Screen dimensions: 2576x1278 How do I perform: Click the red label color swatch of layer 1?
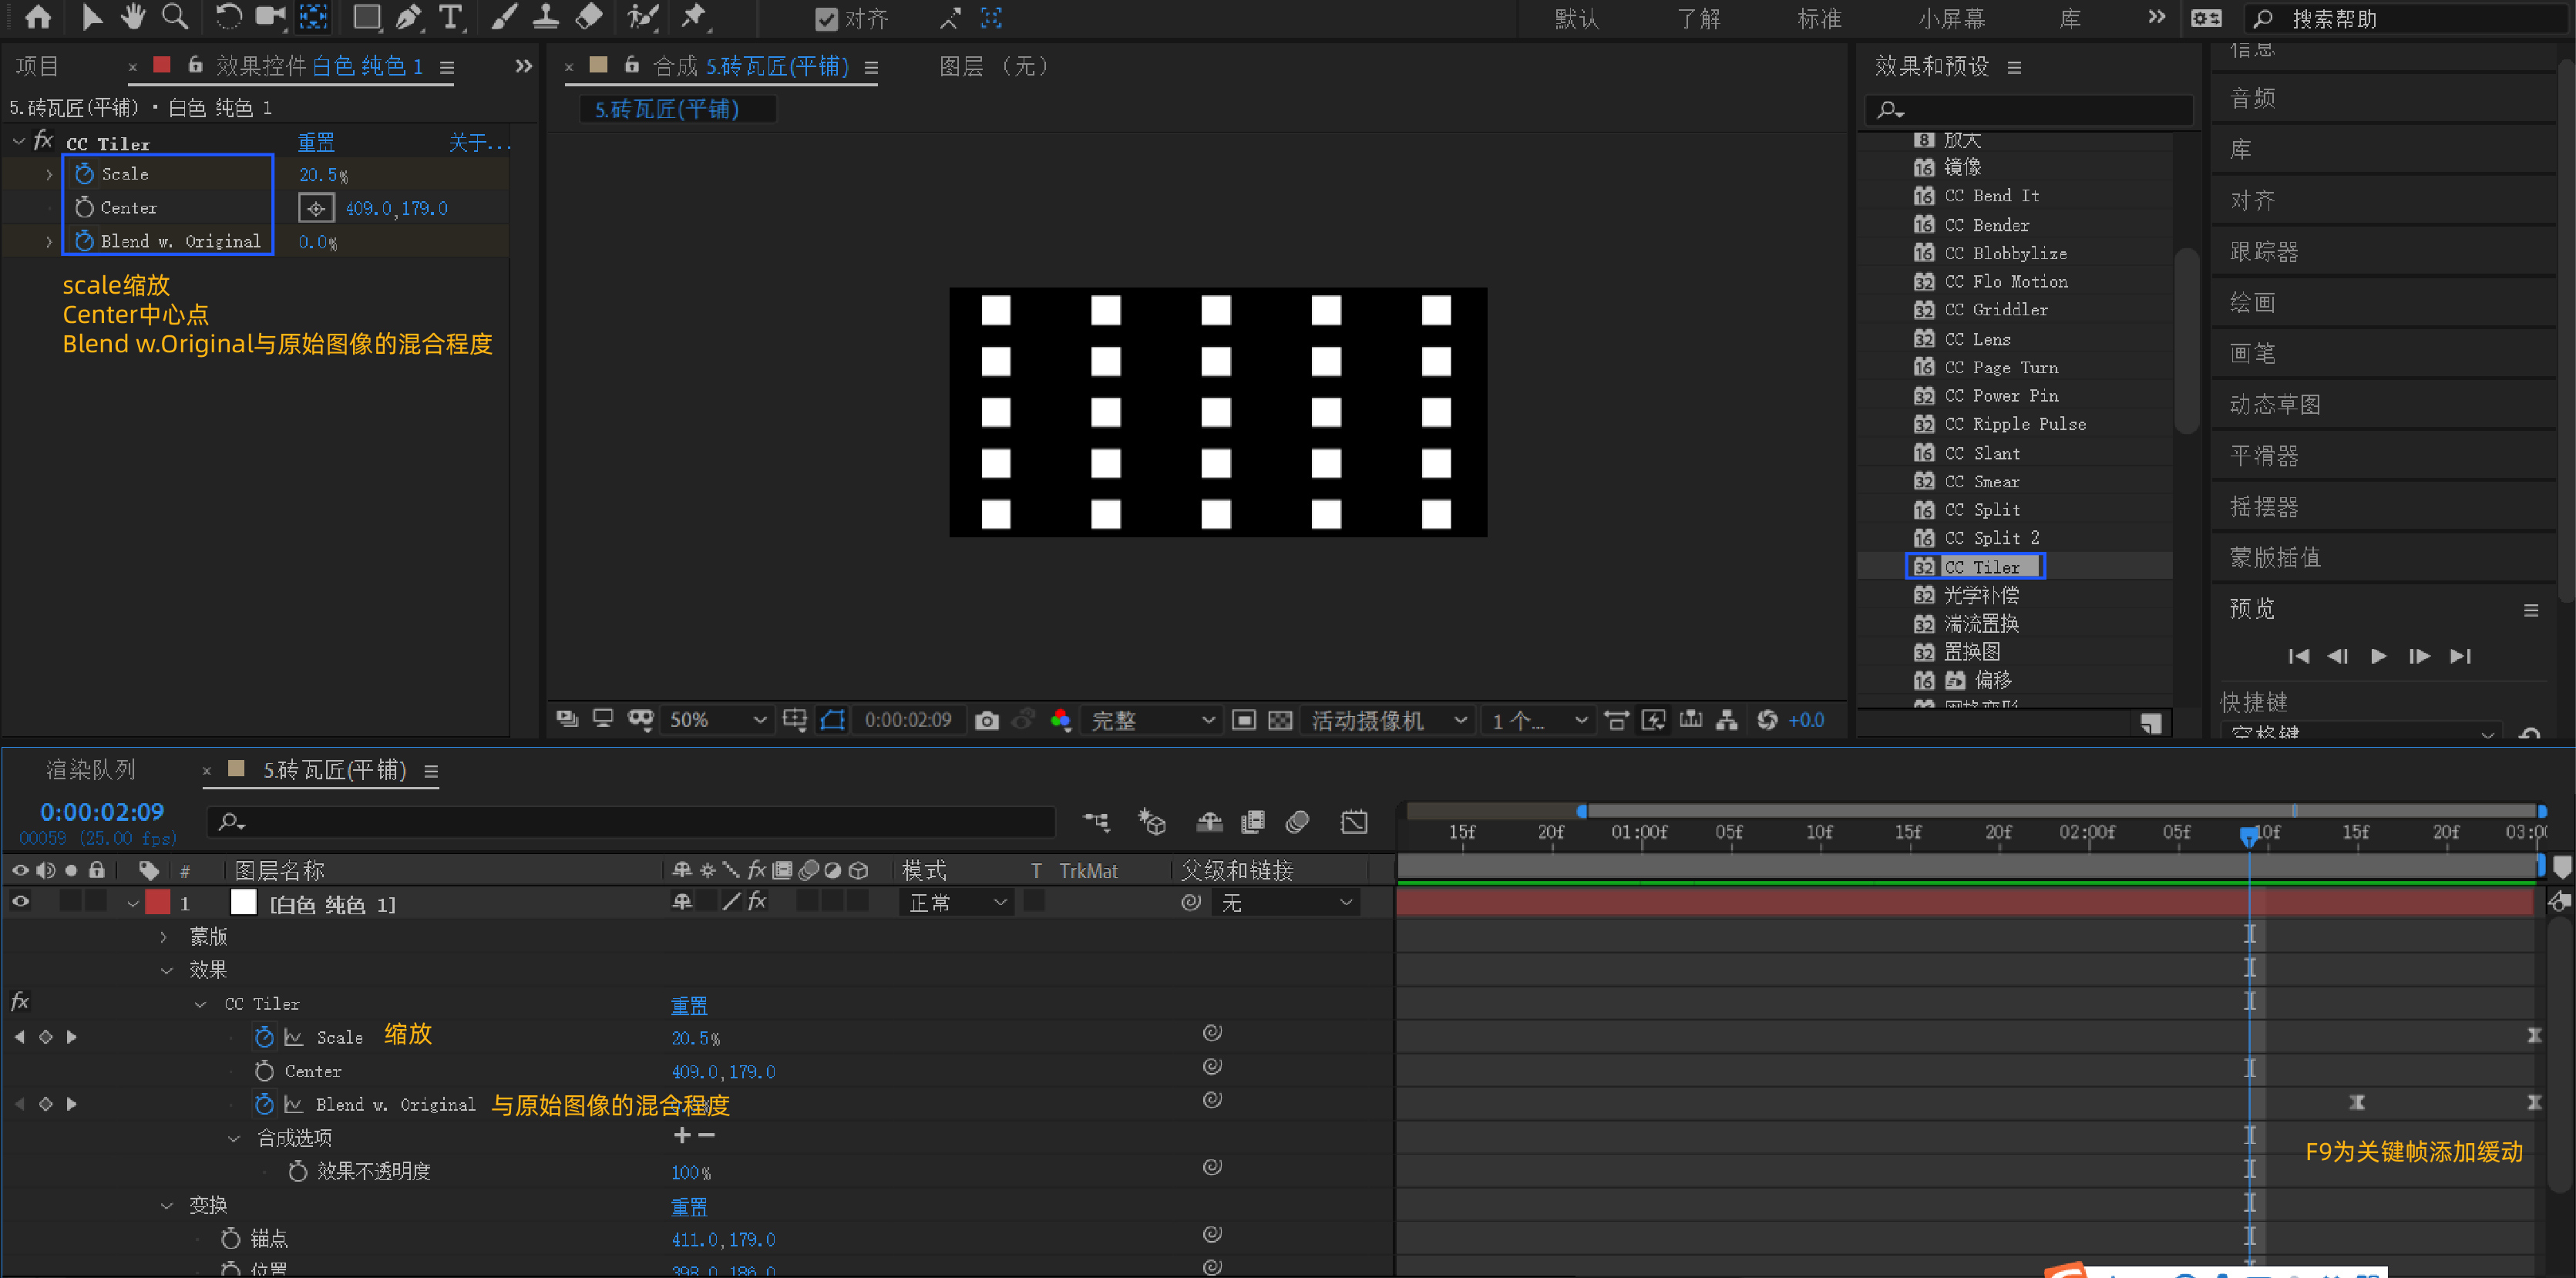coord(158,902)
